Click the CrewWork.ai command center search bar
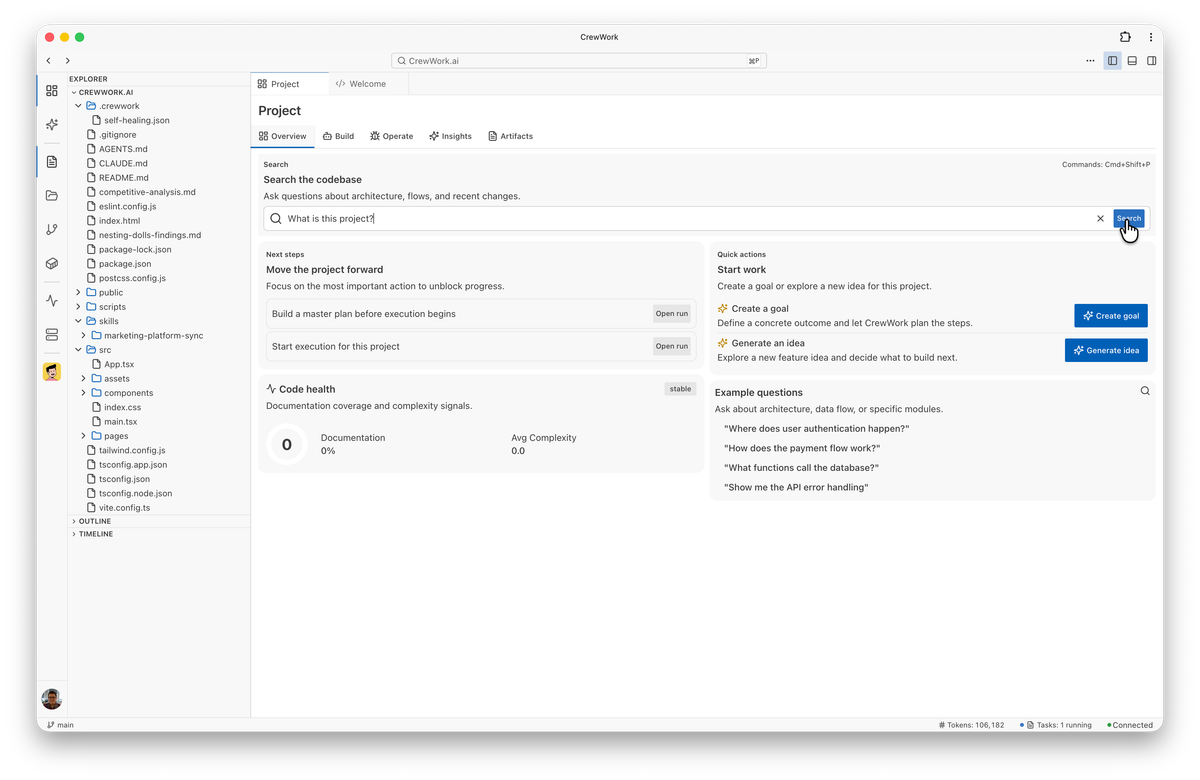Screen dimensions: 1200x780 578,61
